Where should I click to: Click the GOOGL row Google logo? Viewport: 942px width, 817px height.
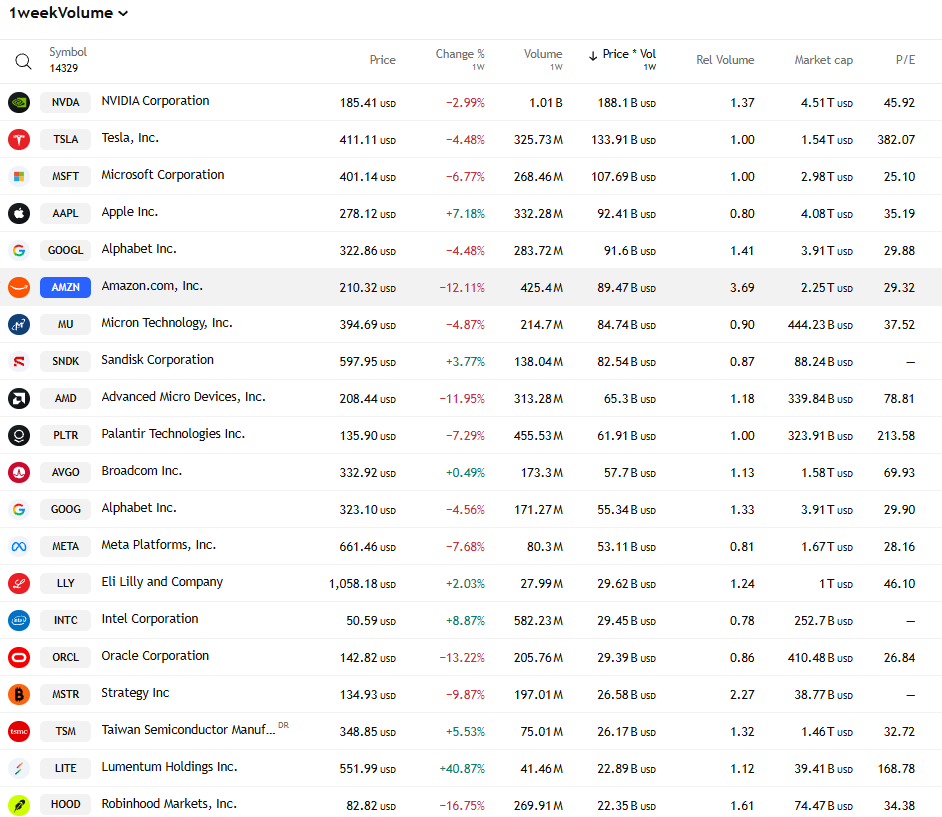(19, 251)
